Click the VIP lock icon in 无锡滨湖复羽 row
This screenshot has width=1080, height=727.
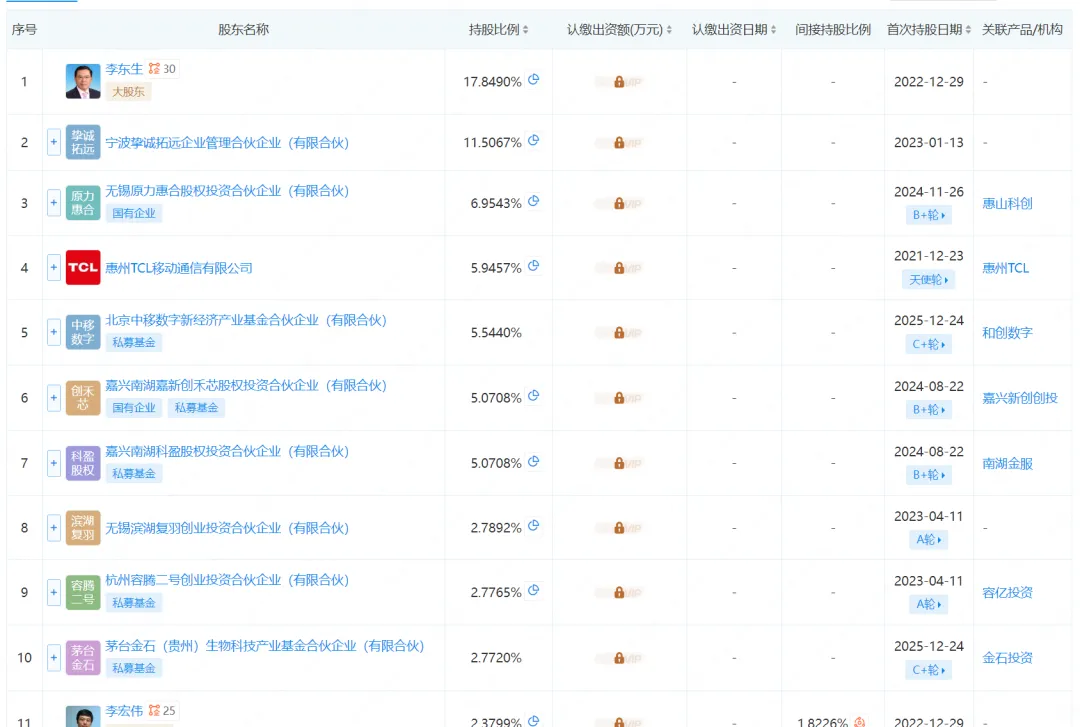tap(619, 528)
